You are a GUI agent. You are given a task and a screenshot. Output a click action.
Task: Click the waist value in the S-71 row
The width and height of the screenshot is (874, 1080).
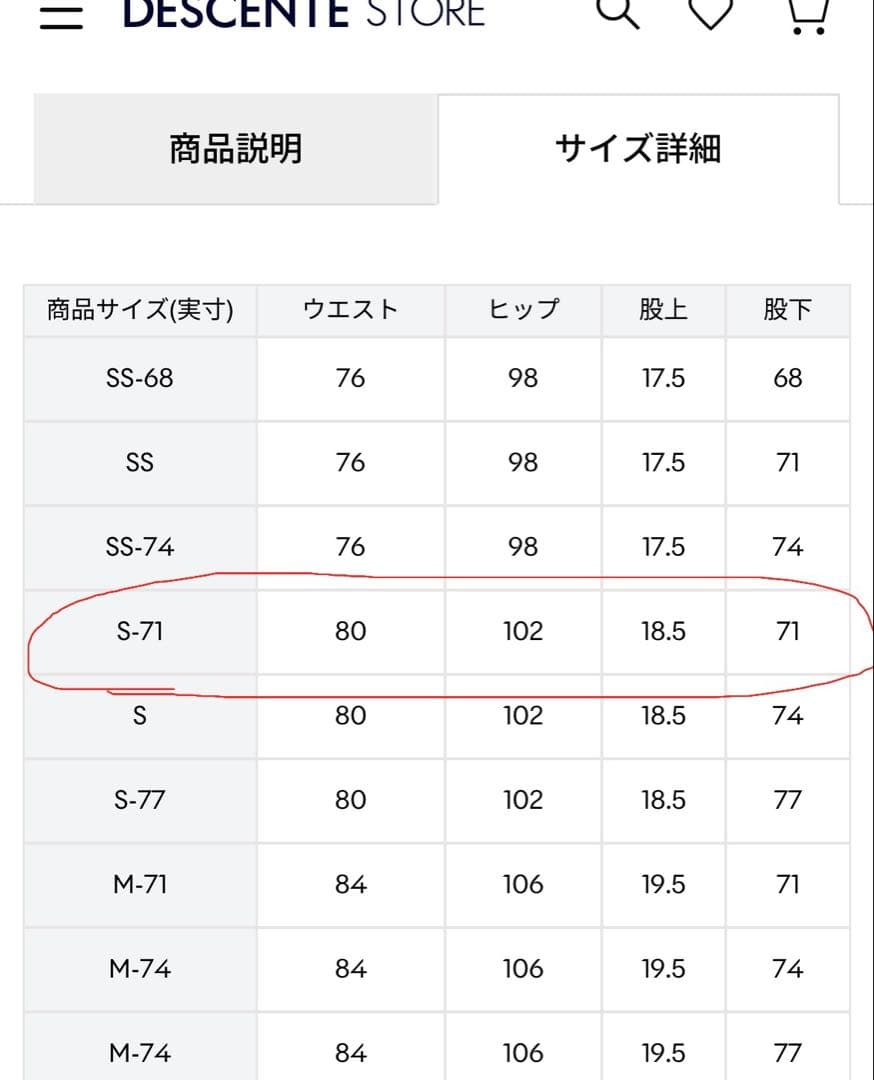tap(351, 631)
